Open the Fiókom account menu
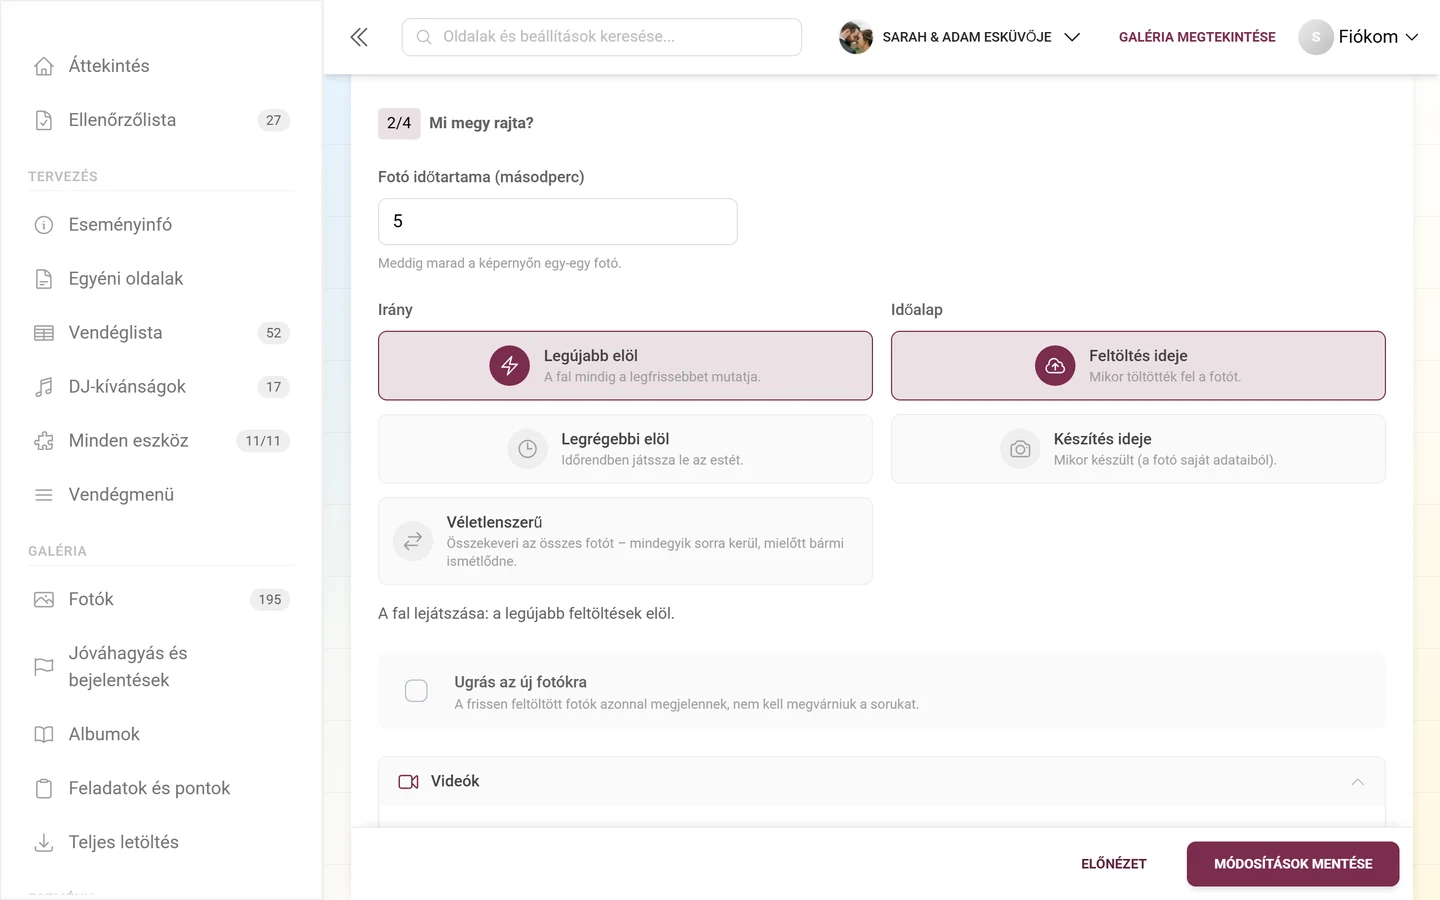Viewport: 1440px width, 900px height. point(1359,37)
